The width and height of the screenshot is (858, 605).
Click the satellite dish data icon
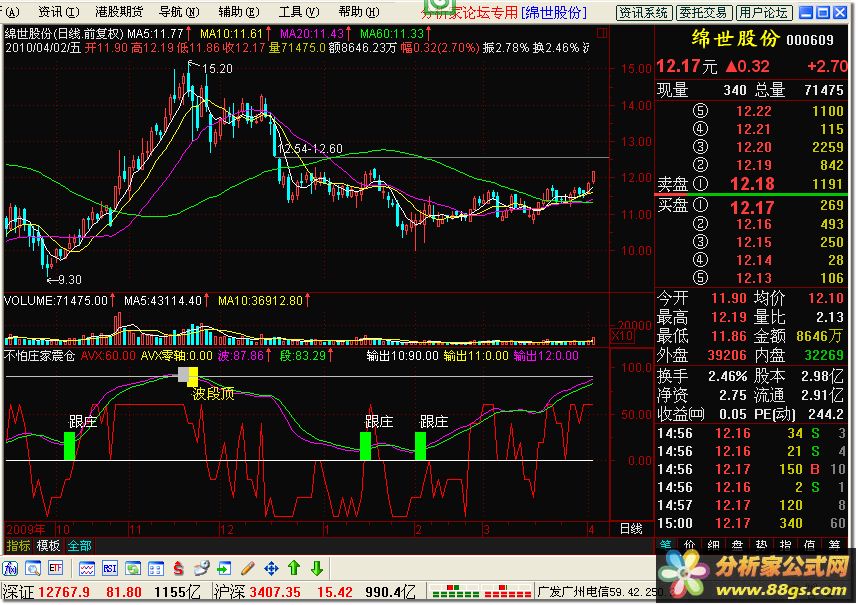(x=201, y=568)
